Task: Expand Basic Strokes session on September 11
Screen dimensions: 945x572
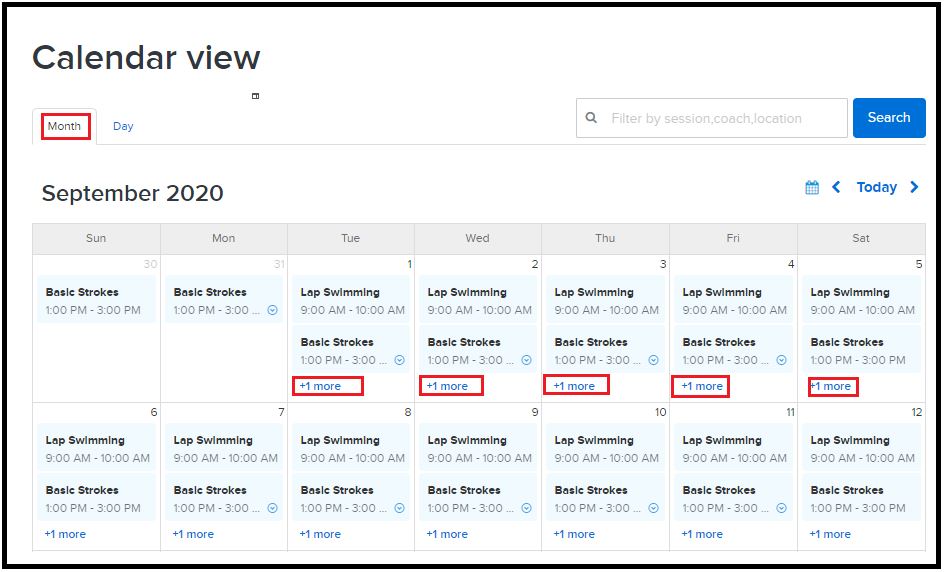Action: [x=782, y=508]
